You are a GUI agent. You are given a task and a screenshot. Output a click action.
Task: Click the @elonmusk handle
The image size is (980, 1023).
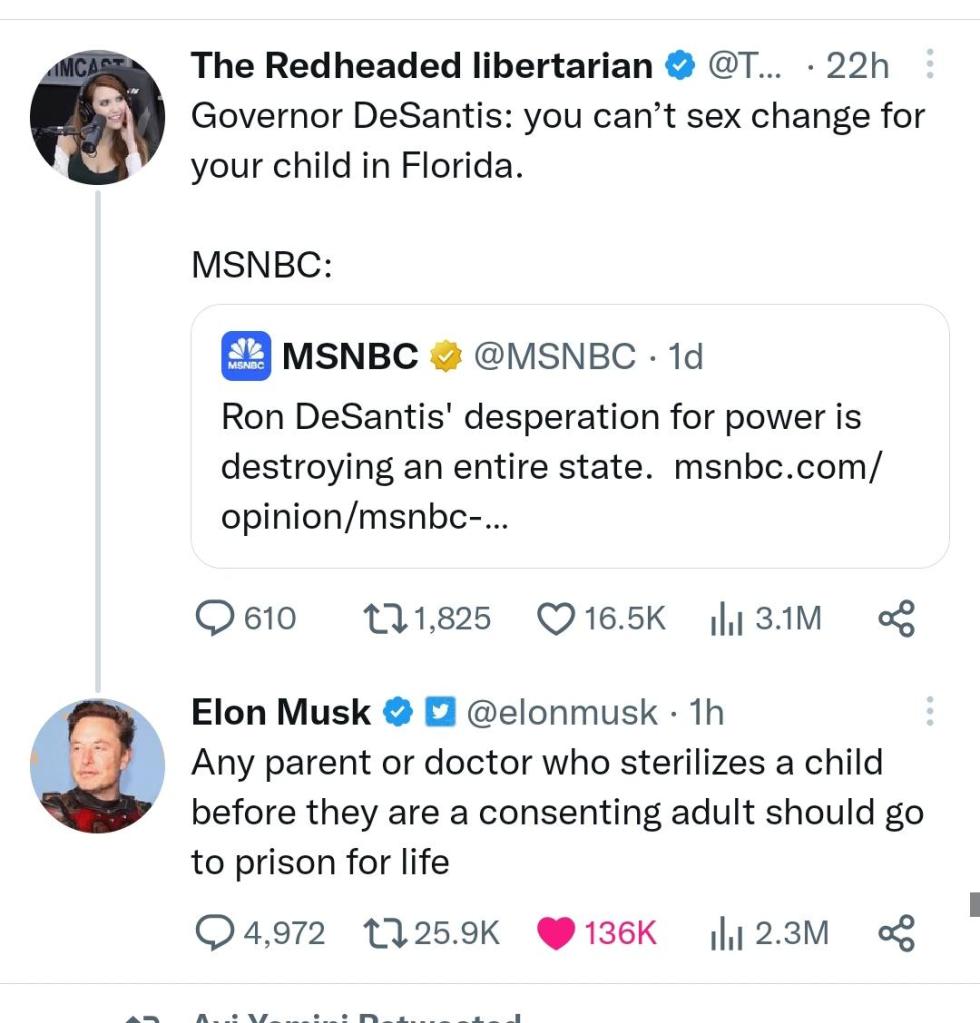tap(562, 712)
